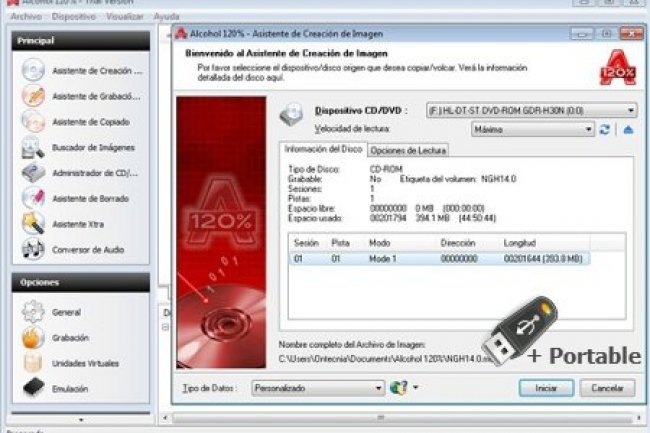Open the Archivo menu
The image size is (650, 433).
pos(26,17)
